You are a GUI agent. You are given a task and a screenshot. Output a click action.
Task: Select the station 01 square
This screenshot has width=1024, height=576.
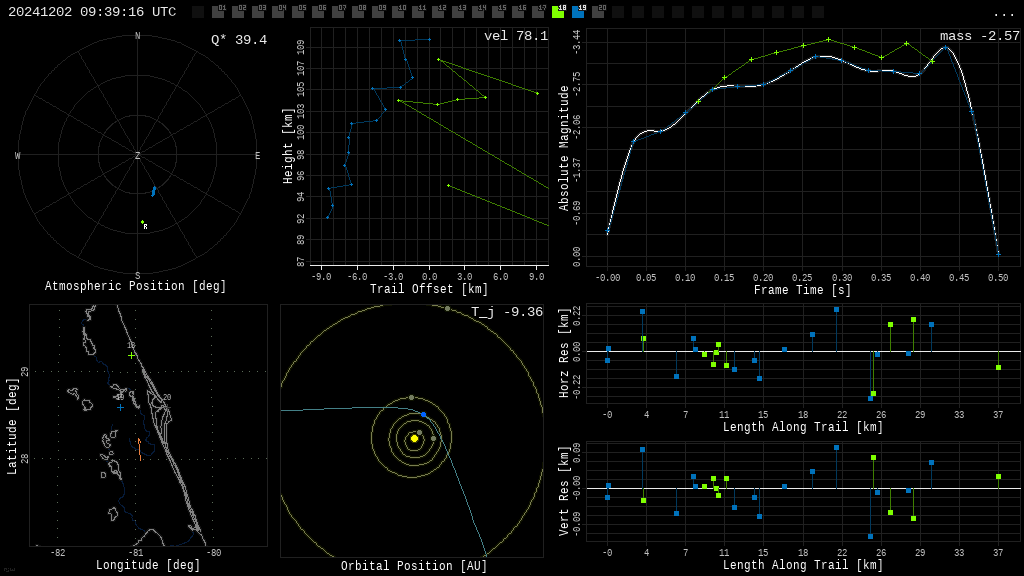tap(218, 12)
